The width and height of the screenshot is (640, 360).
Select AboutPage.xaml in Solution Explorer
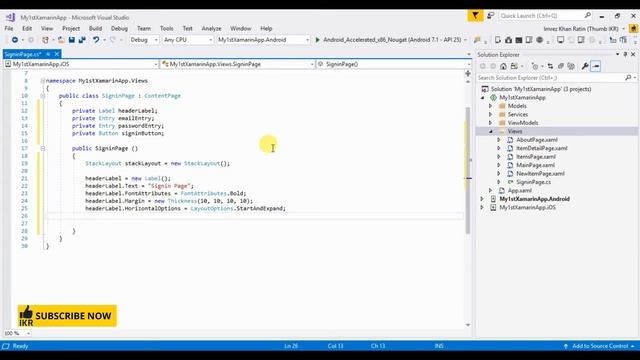[x=536, y=140]
